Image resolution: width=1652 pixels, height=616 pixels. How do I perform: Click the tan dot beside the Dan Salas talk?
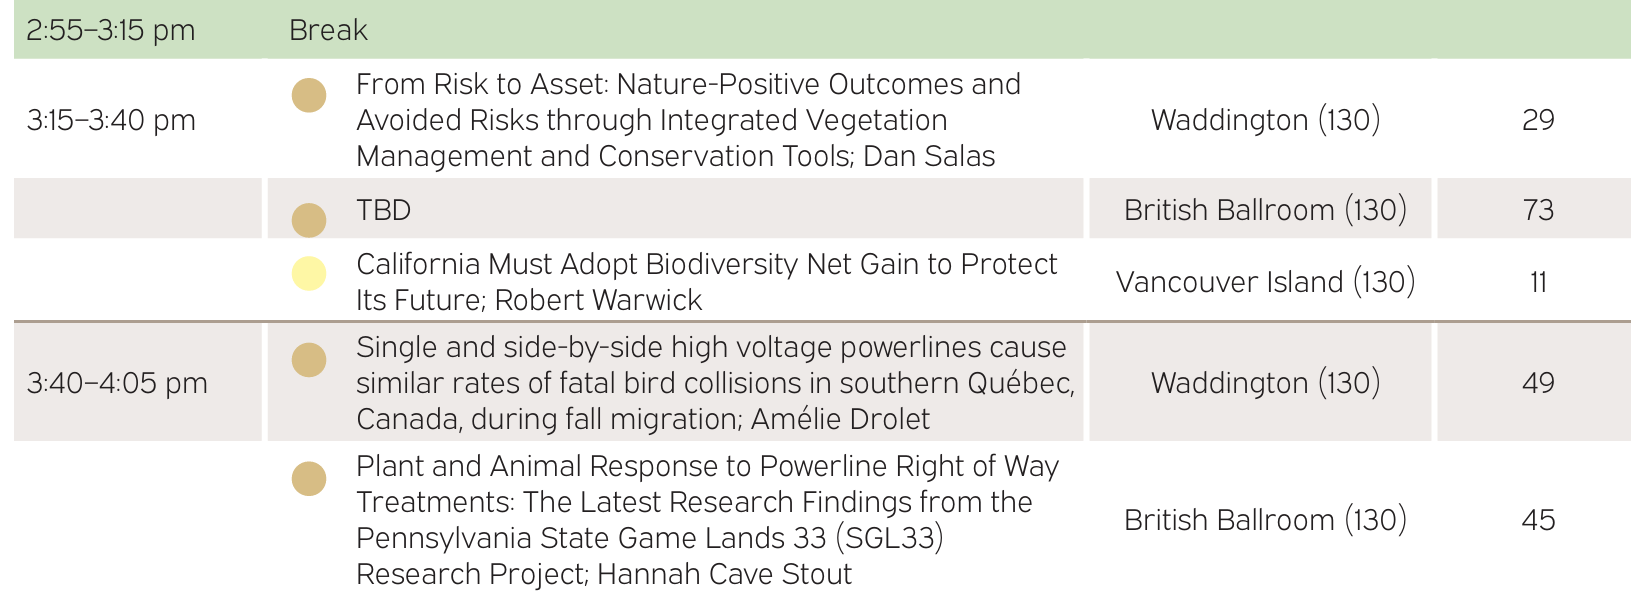tap(309, 96)
